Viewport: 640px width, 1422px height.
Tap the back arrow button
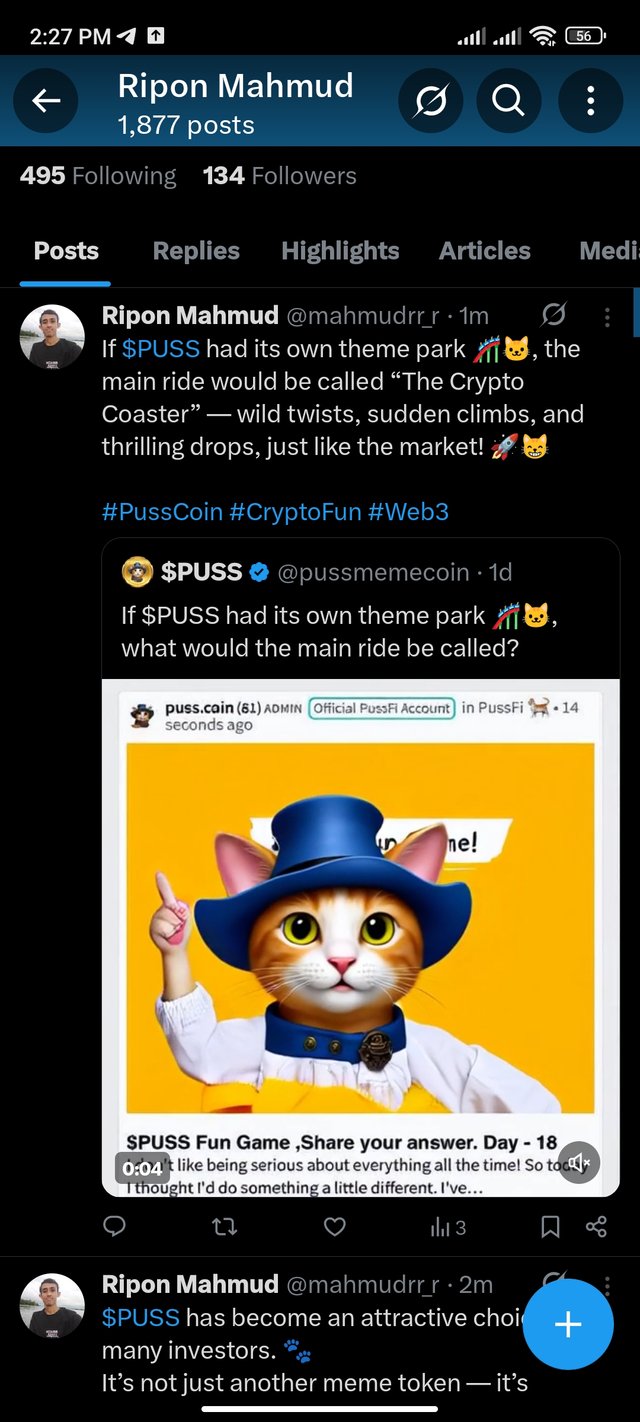(x=46, y=100)
